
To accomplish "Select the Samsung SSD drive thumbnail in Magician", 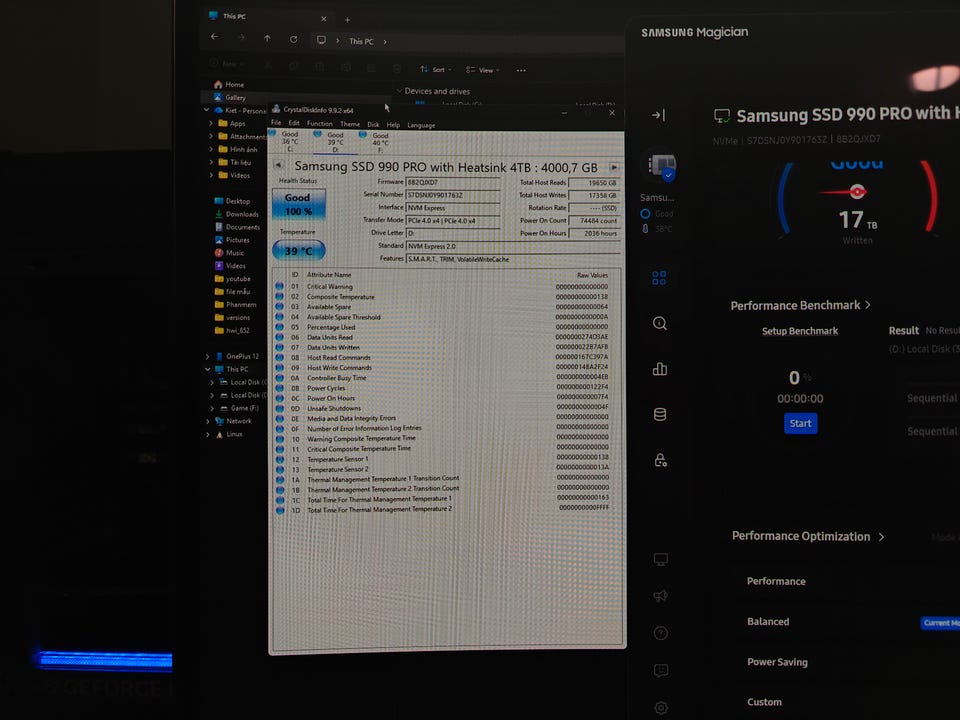I will pos(662,167).
